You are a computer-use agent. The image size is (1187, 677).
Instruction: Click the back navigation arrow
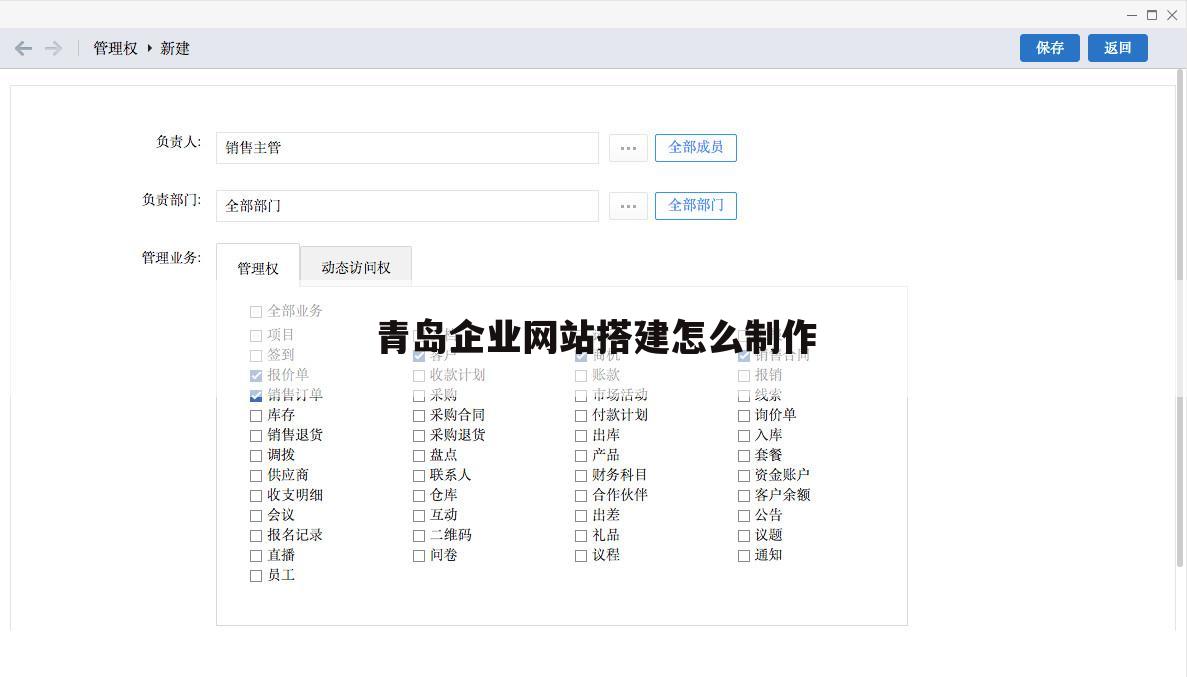click(x=23, y=48)
